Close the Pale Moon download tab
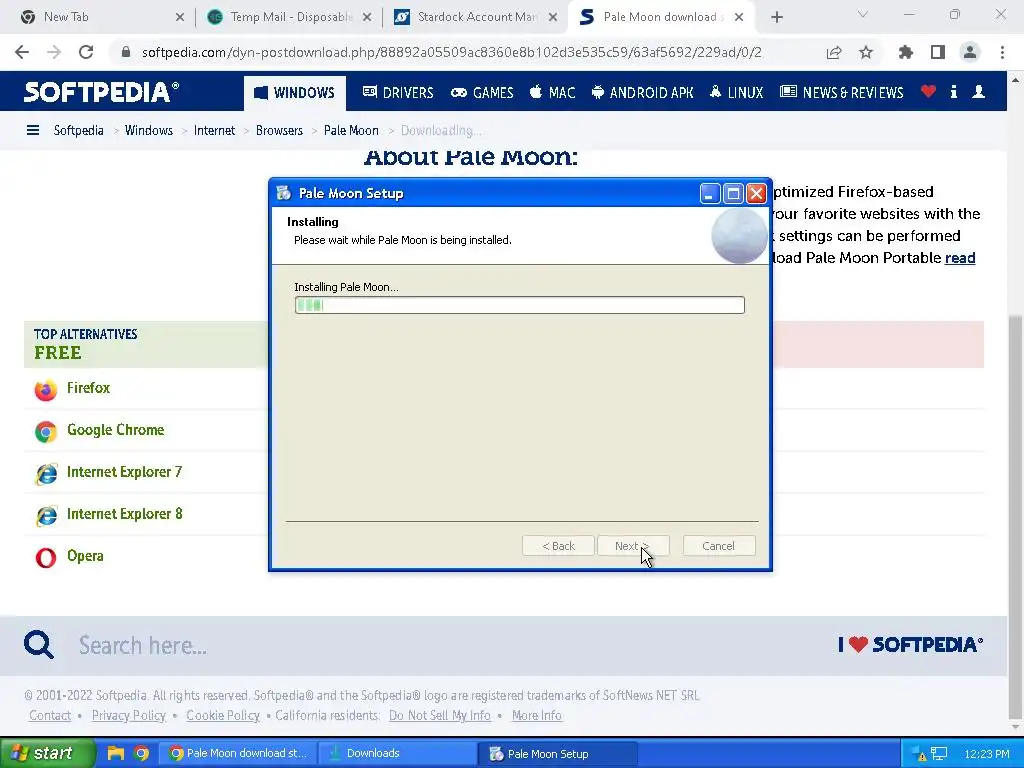The height and width of the screenshot is (768, 1024). coord(739,17)
